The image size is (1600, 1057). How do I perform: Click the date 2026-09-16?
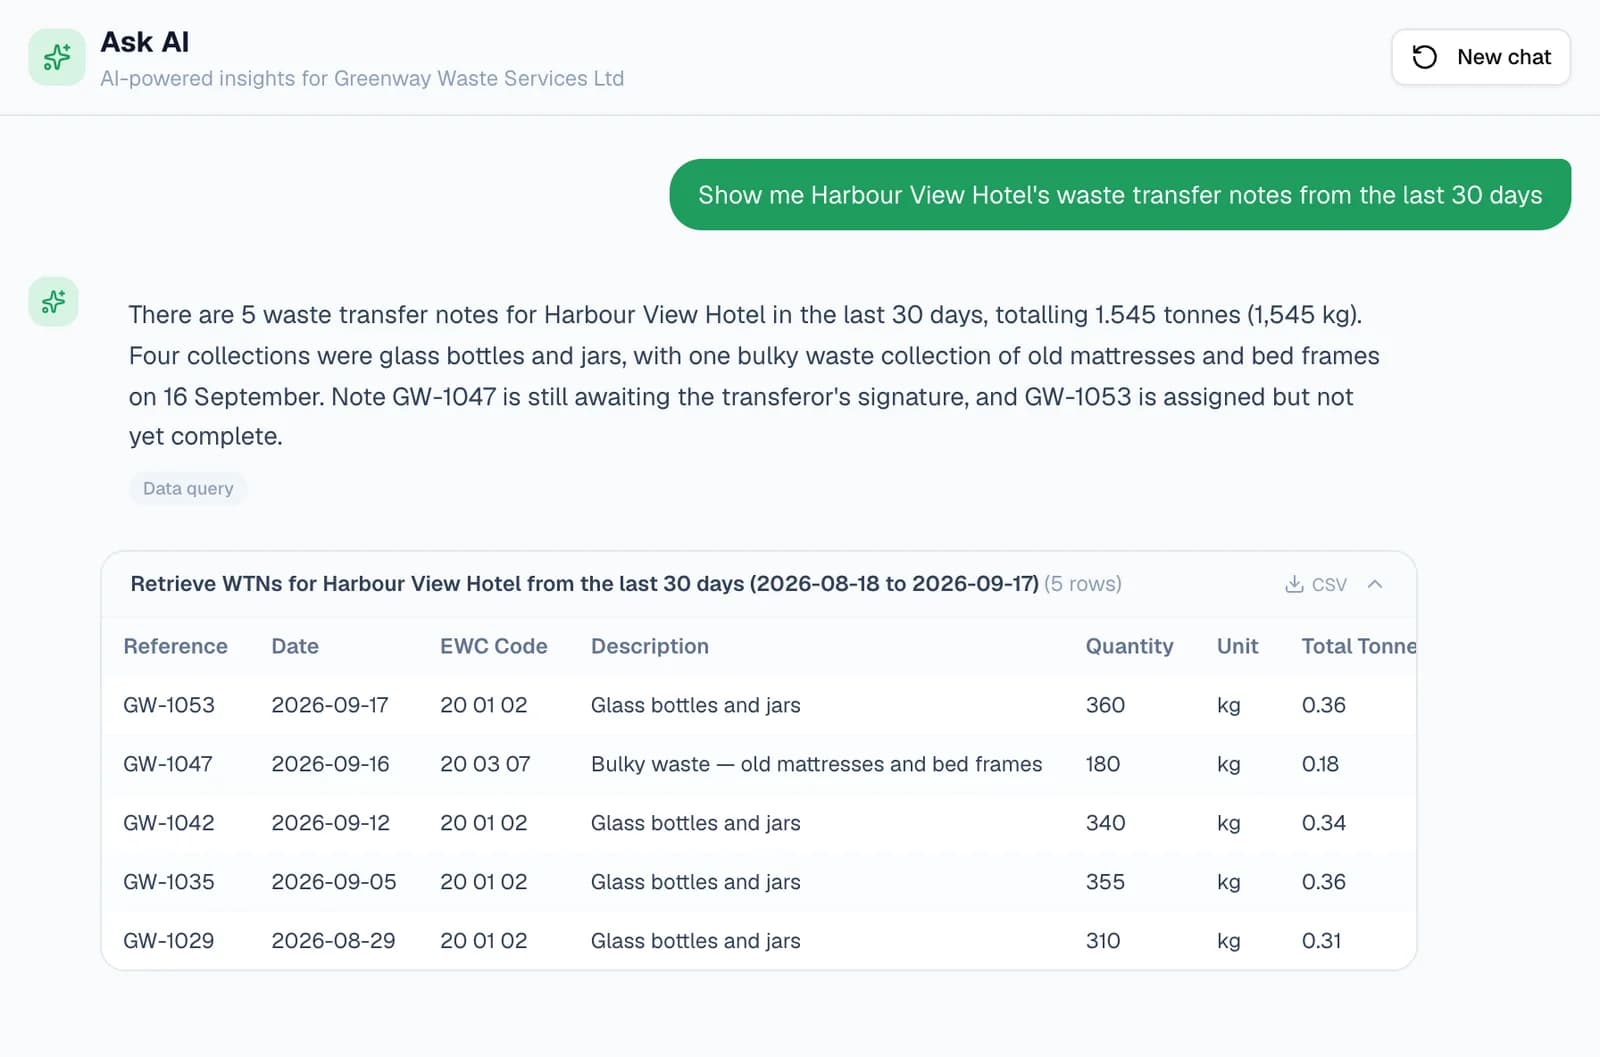coord(330,764)
